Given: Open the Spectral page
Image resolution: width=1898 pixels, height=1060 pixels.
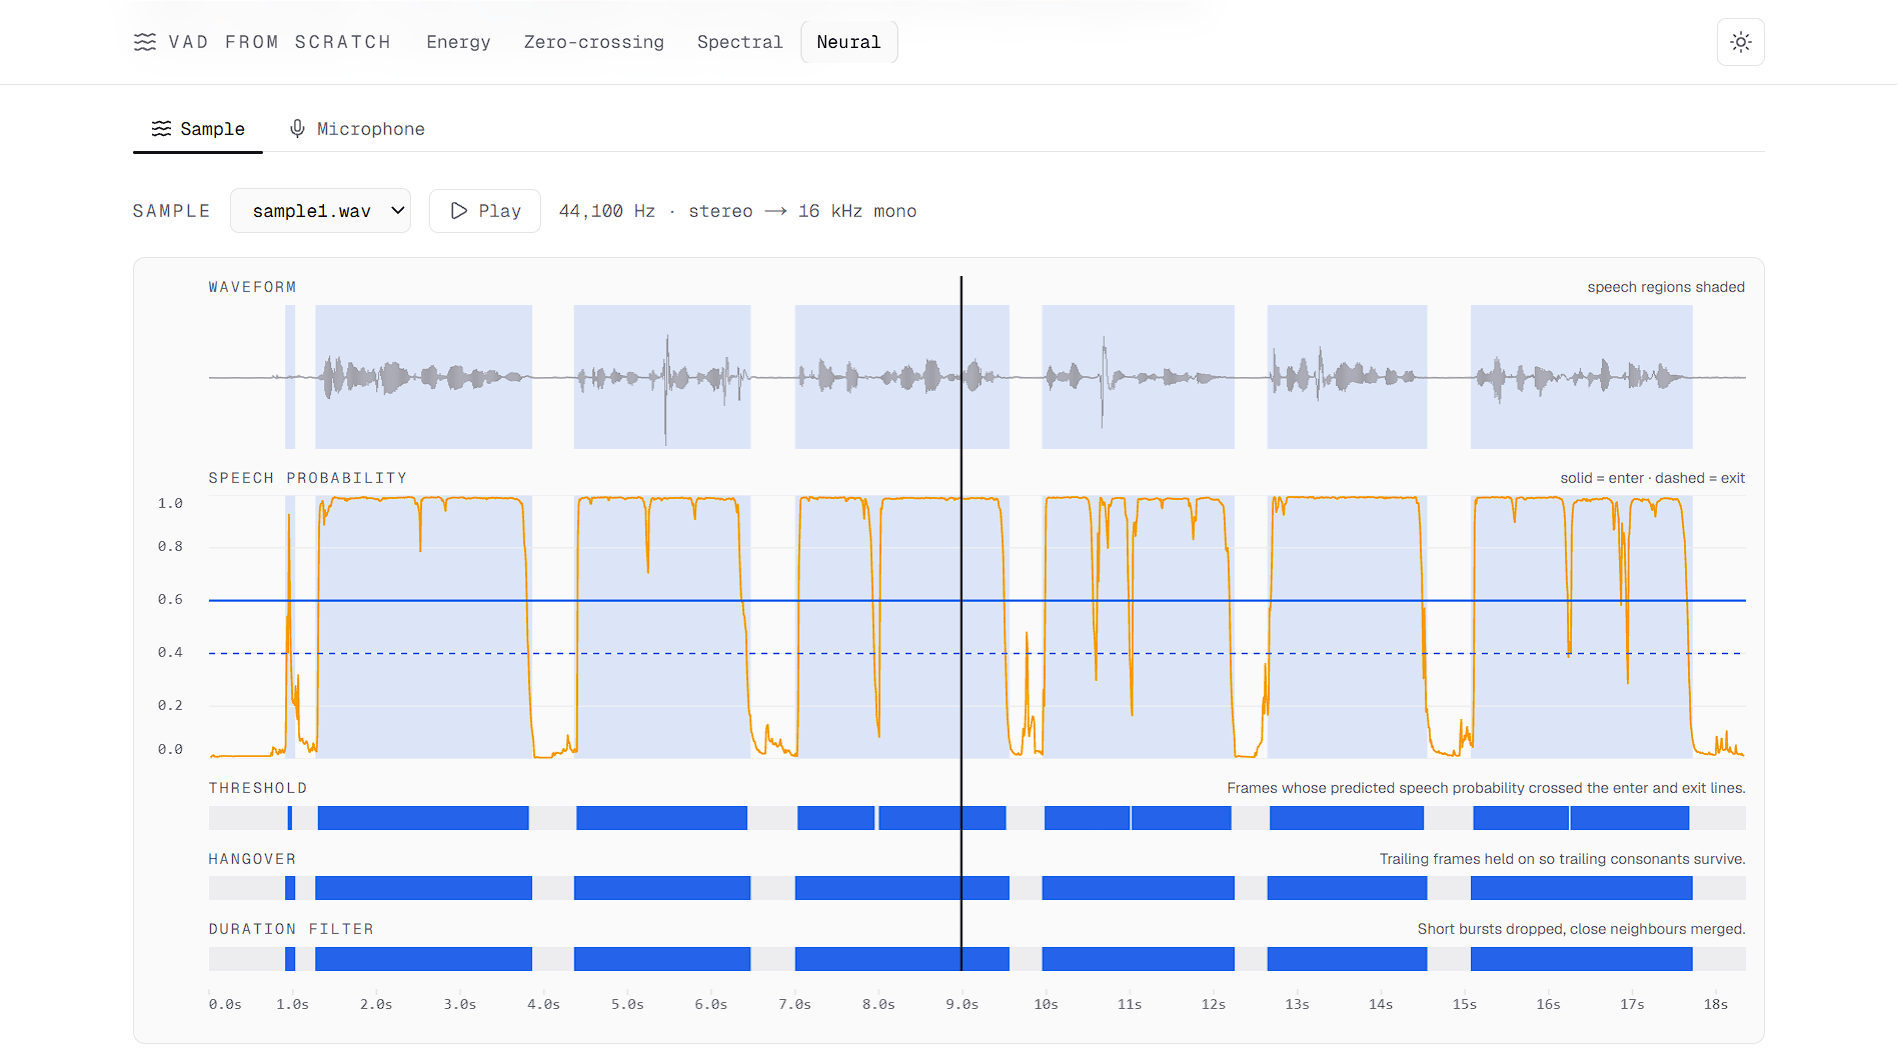Looking at the screenshot, I should coord(740,42).
